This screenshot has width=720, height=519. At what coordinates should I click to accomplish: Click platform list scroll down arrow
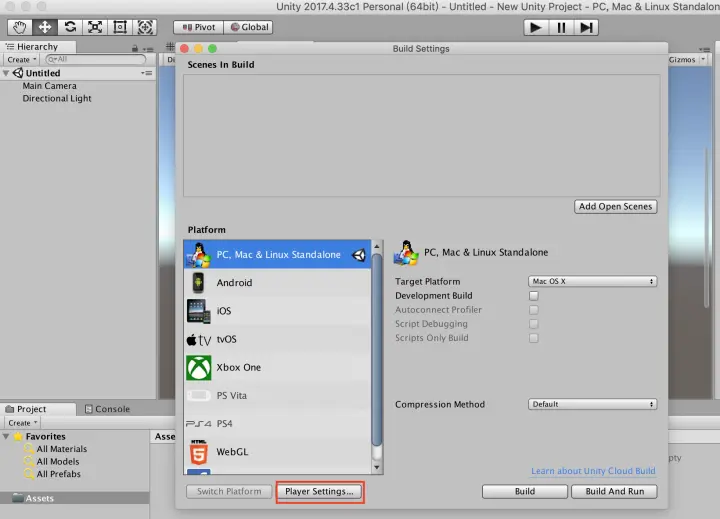pyautogui.click(x=377, y=468)
